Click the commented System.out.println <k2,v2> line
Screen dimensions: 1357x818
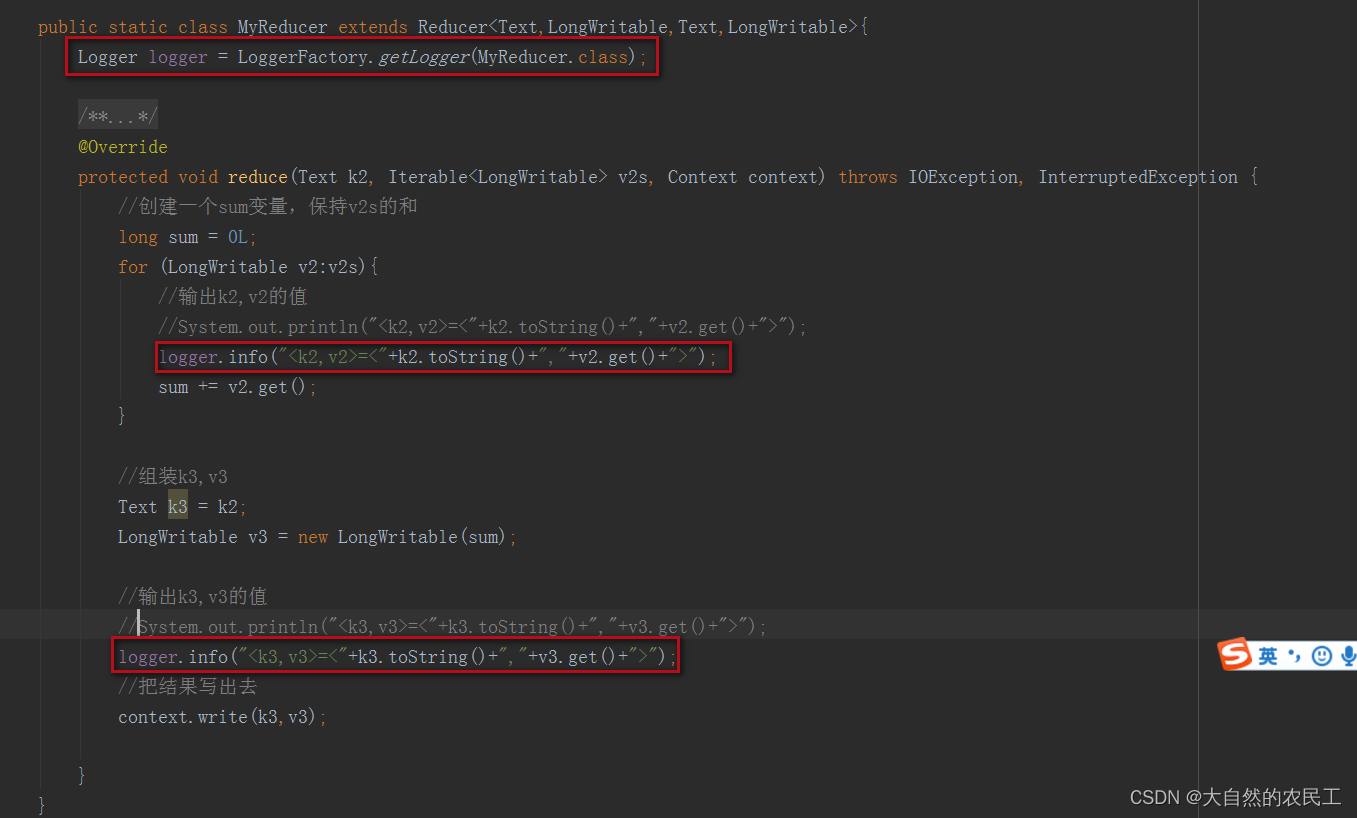tap(482, 327)
